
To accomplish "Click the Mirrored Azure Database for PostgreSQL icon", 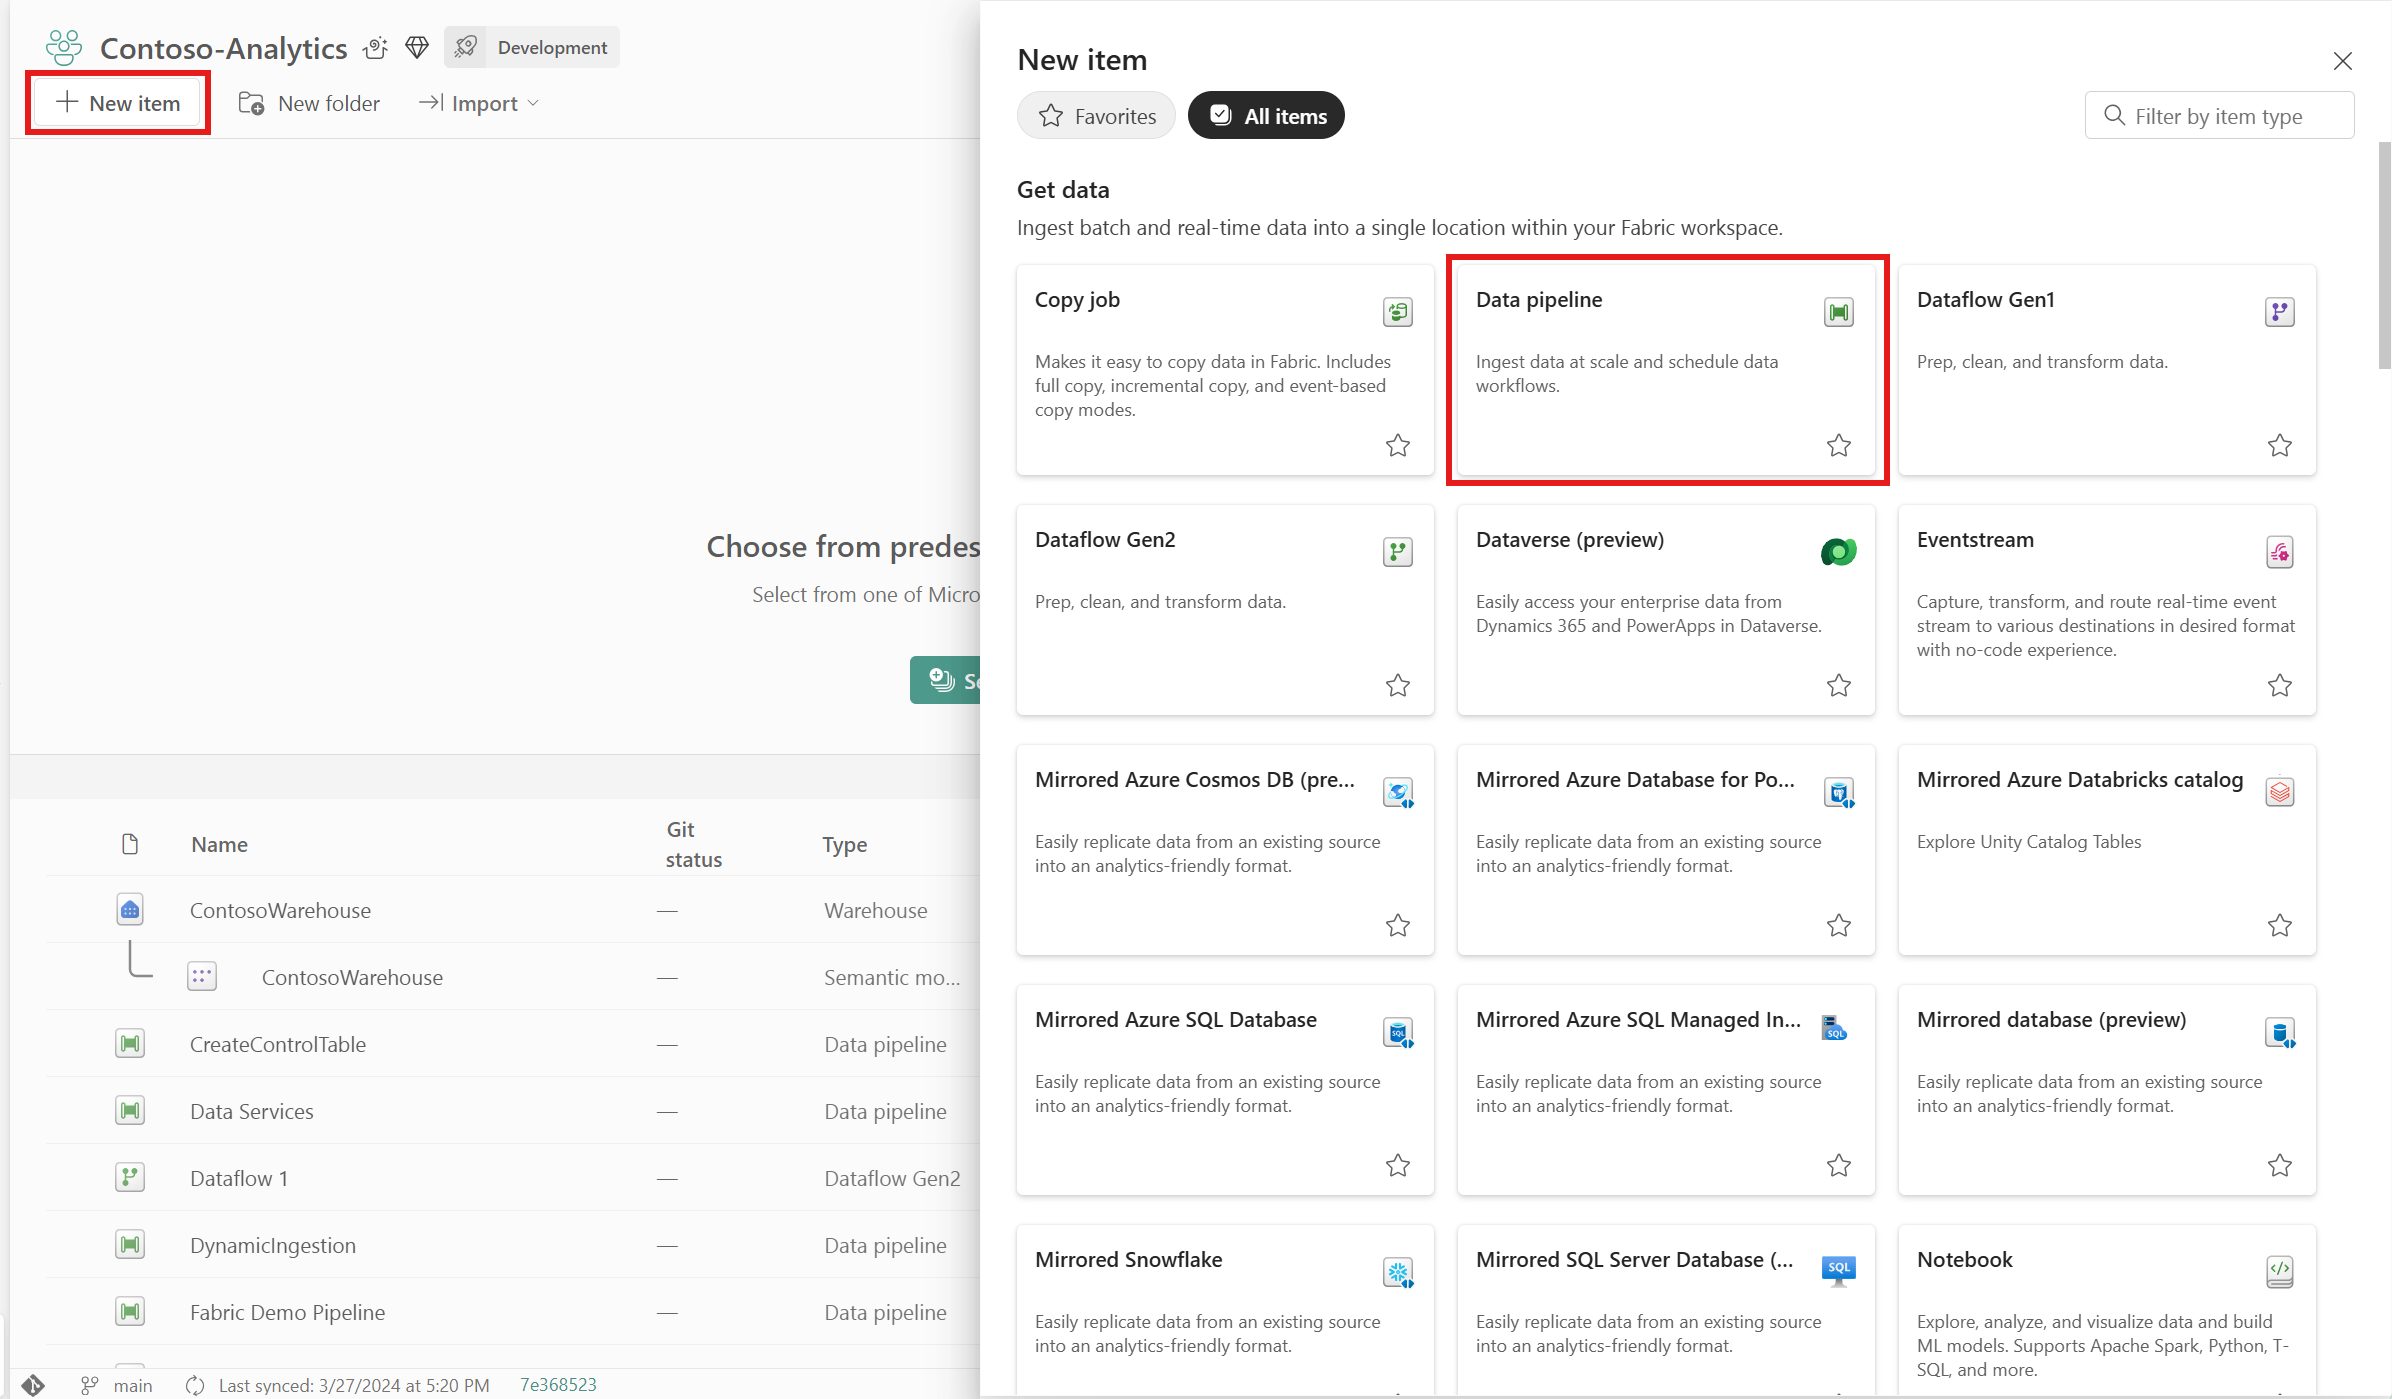I will [x=1839, y=792].
